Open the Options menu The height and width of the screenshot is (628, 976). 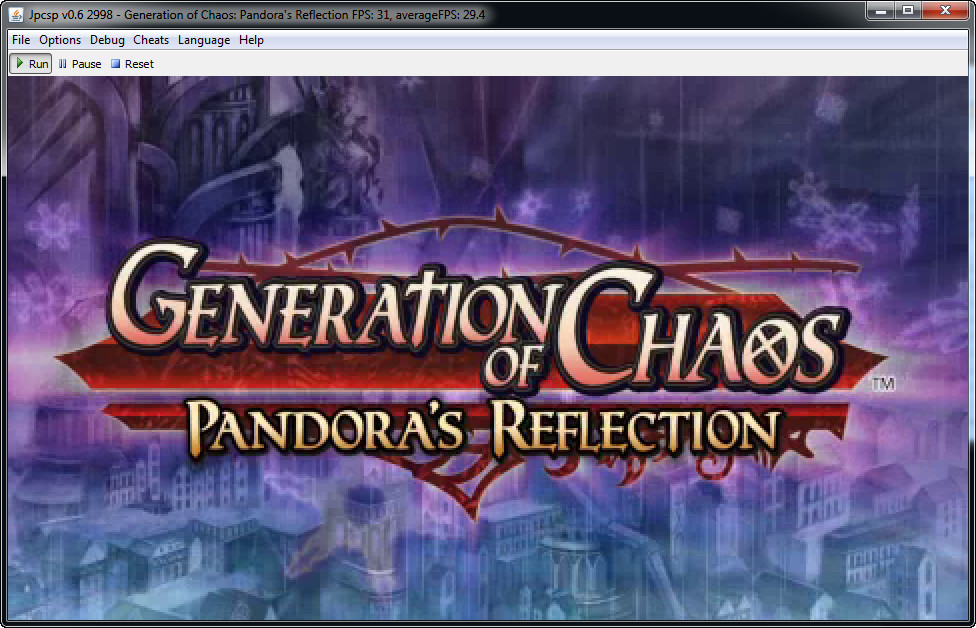pos(60,40)
